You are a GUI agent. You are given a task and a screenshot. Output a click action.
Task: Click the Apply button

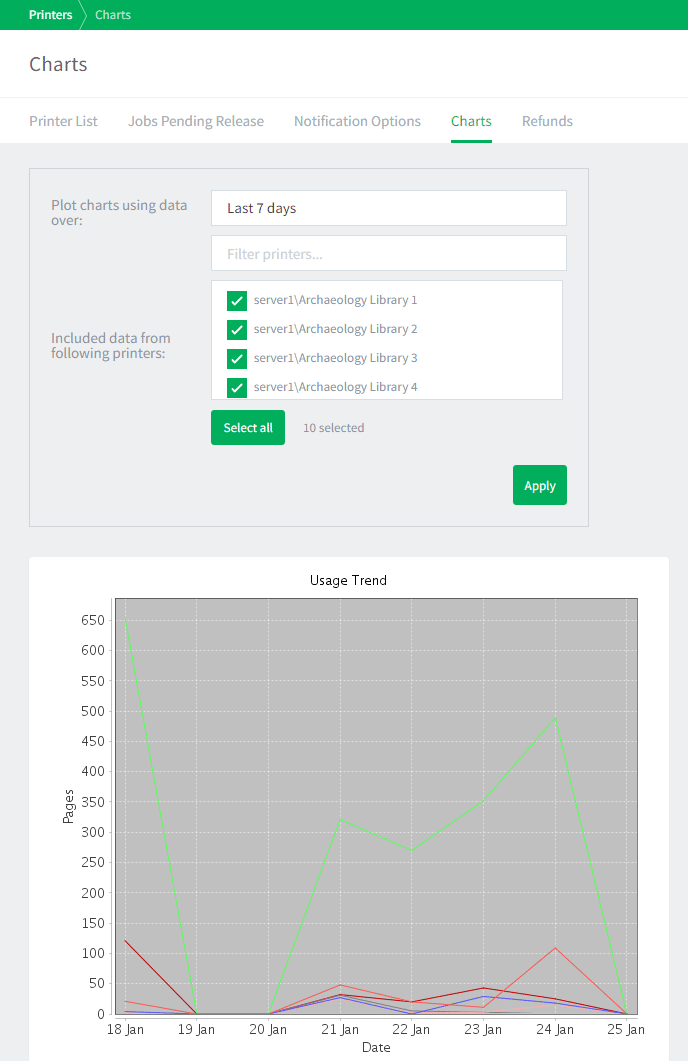[539, 485]
